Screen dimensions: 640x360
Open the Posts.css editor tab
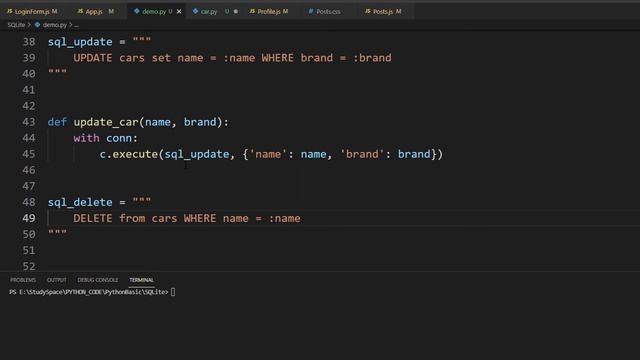tap(328, 11)
